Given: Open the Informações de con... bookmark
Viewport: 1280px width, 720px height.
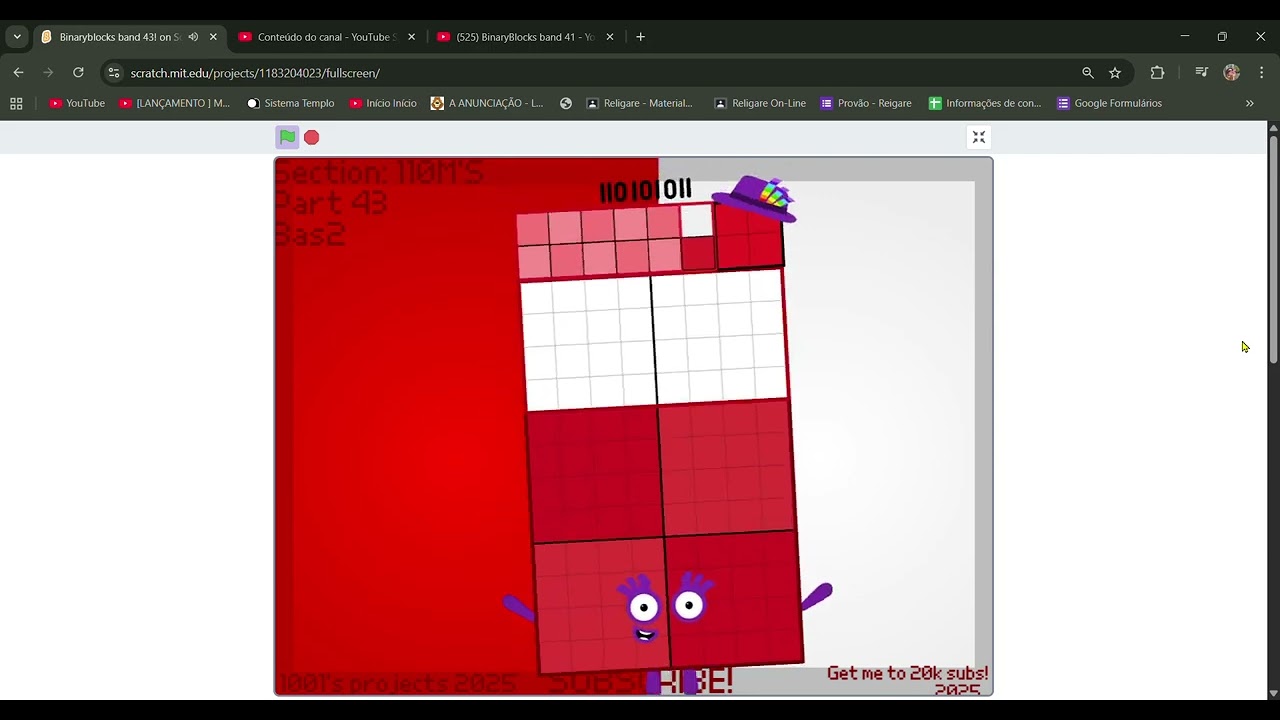Looking at the screenshot, I should click(985, 103).
